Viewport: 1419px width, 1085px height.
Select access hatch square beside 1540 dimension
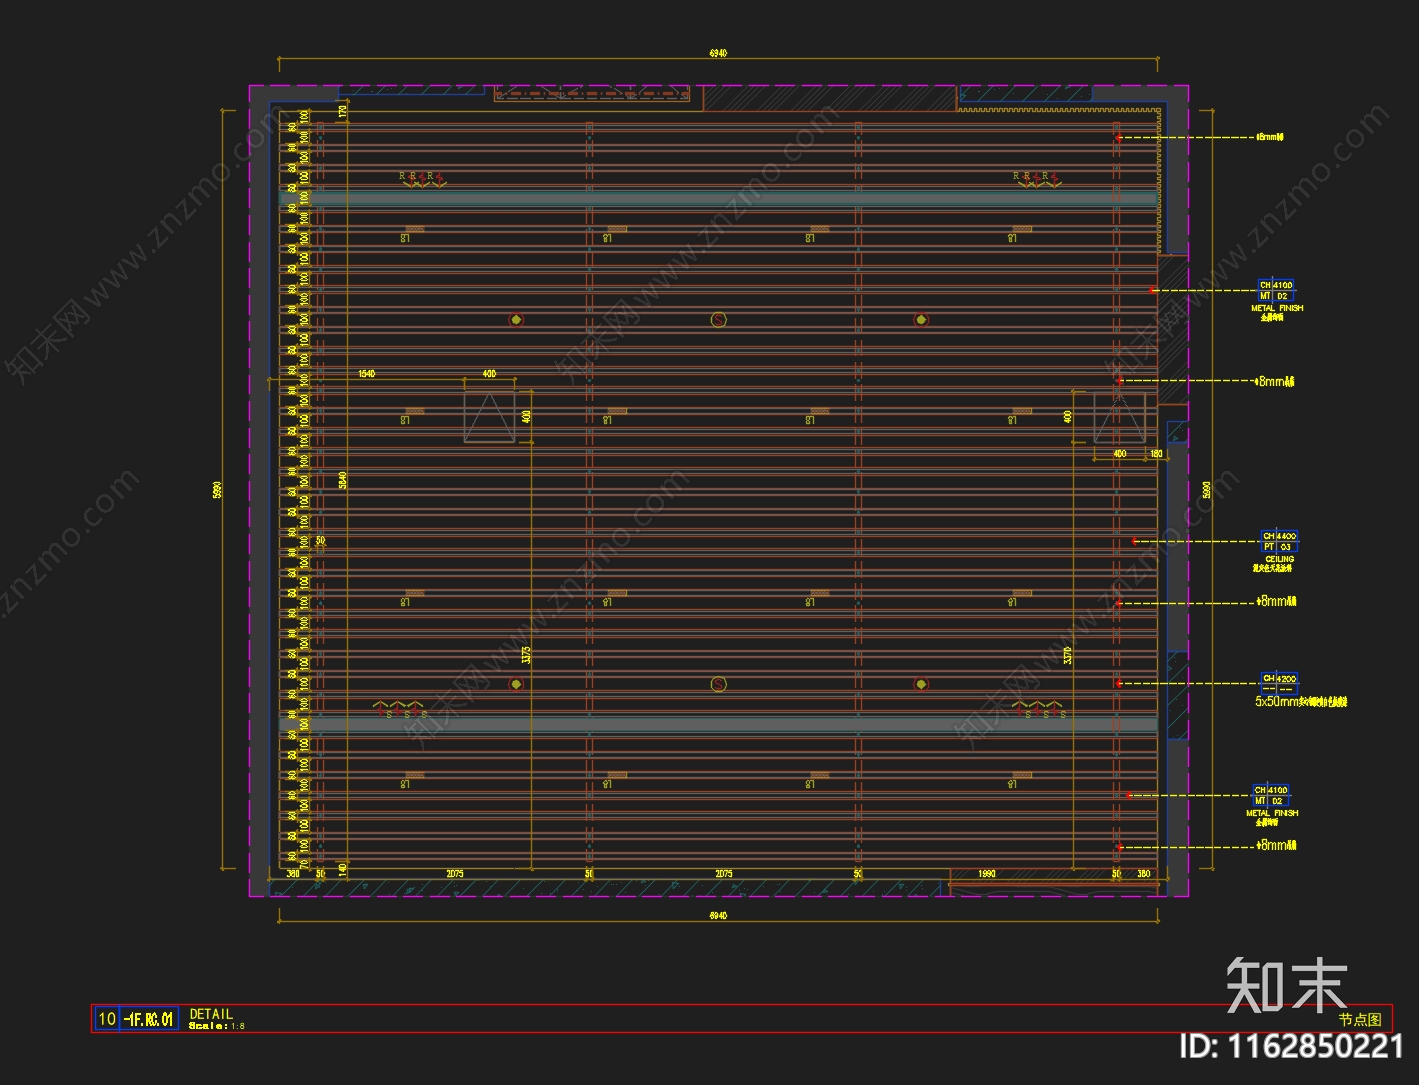[490, 417]
